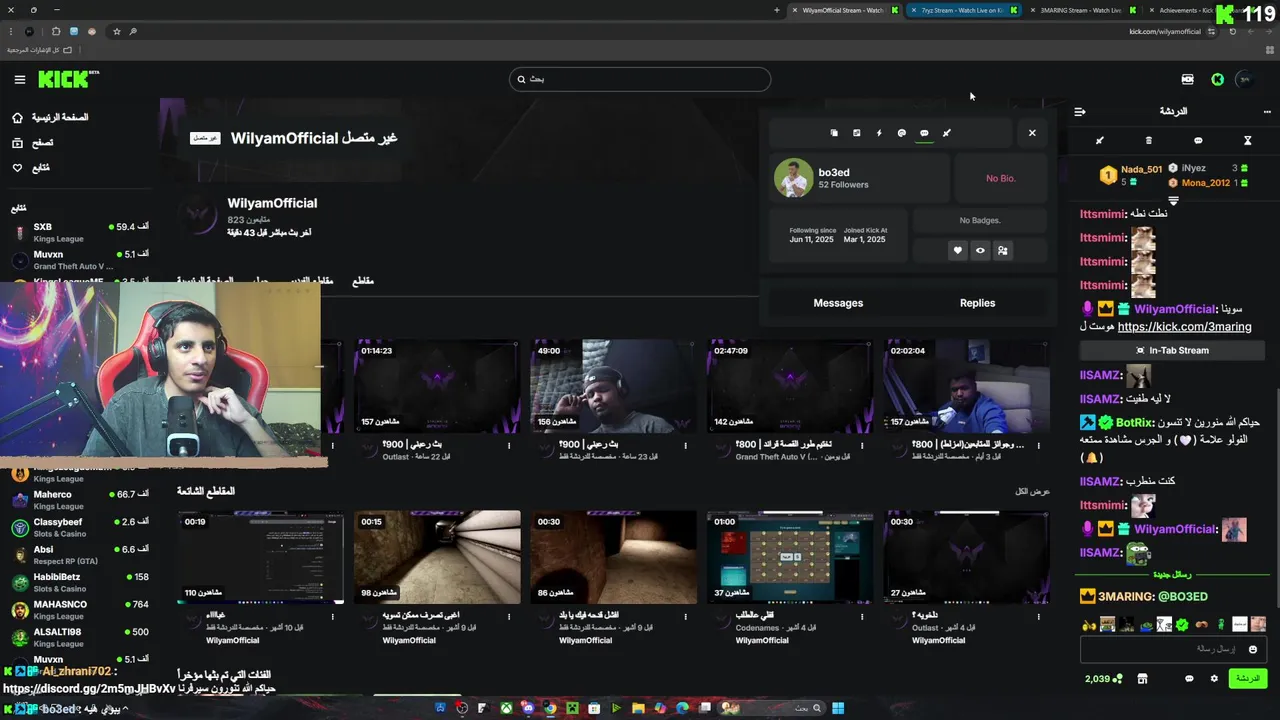This screenshot has height=720, width=1280.
Task: Open the shop store icon below chat
Action: [x=1142, y=679]
